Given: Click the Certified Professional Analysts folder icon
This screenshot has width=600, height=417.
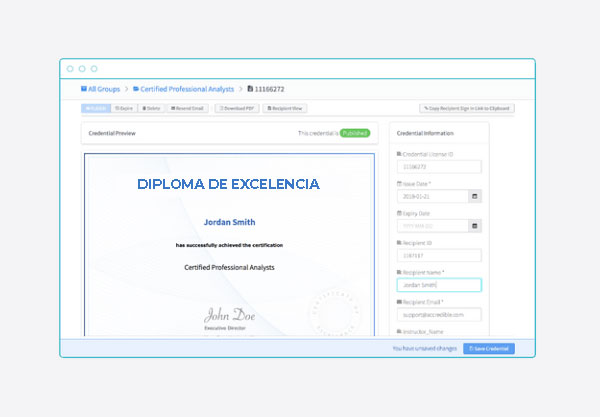Looking at the screenshot, I should pos(136,89).
